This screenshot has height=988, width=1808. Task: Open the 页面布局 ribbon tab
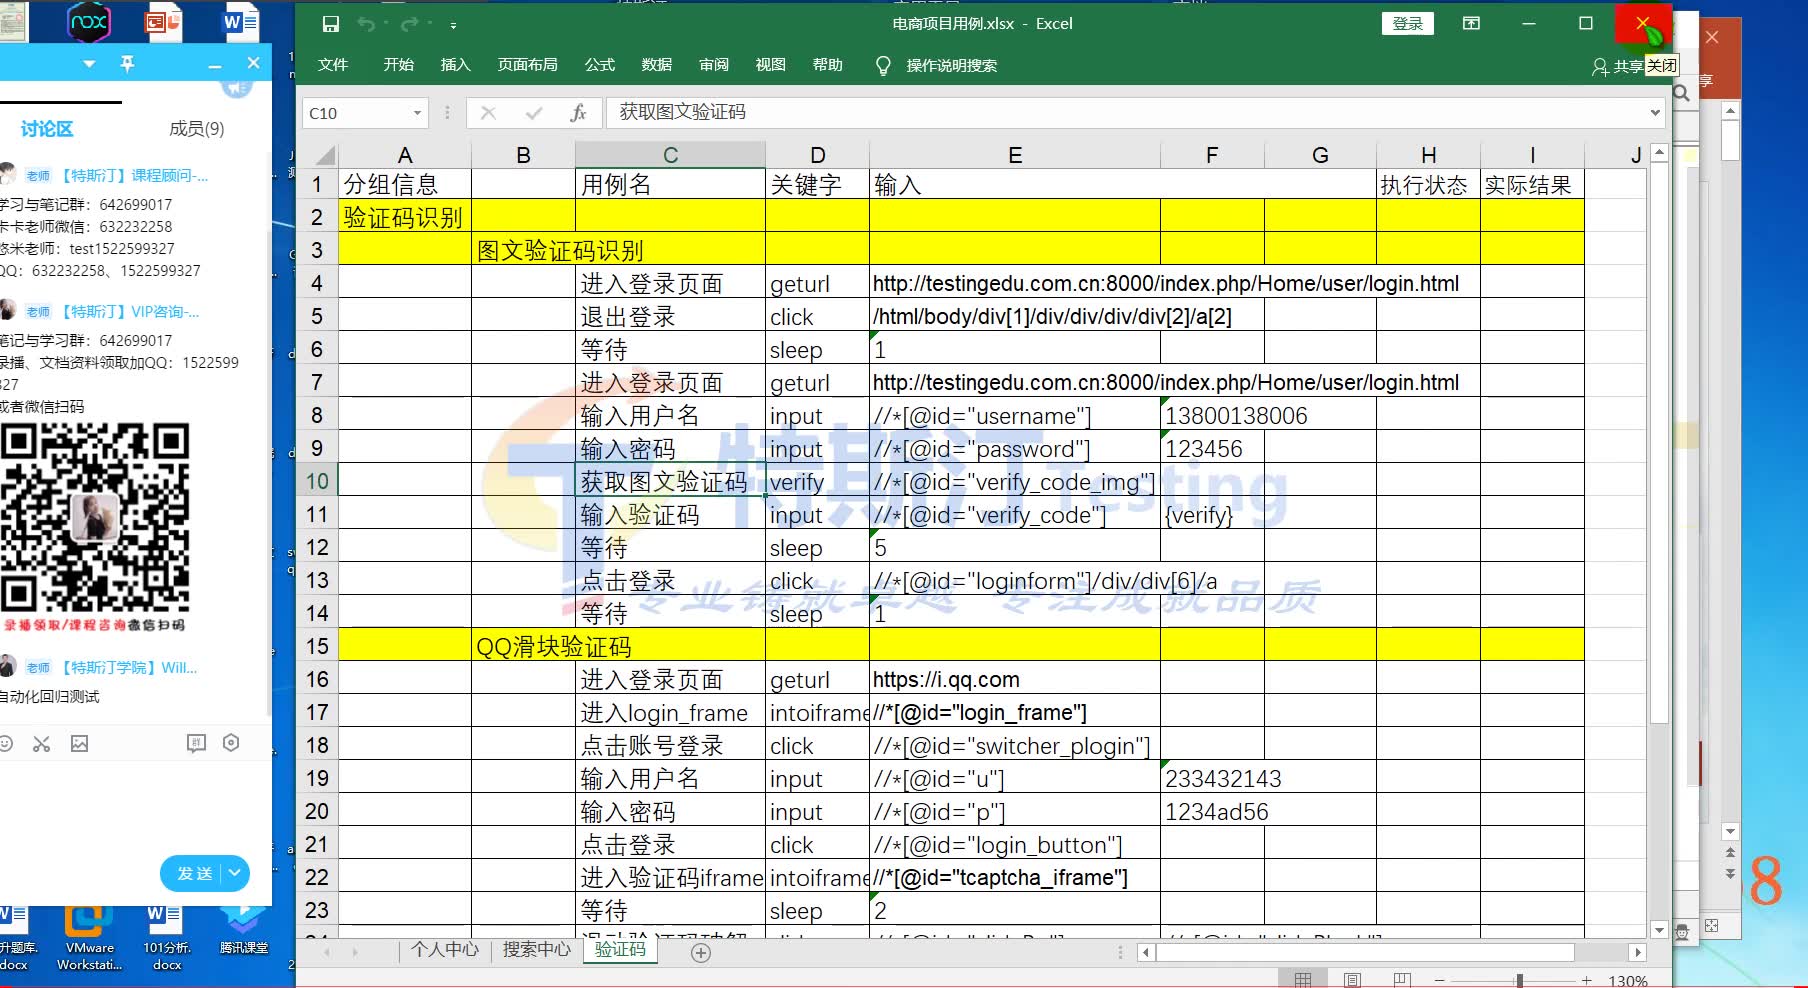(528, 65)
